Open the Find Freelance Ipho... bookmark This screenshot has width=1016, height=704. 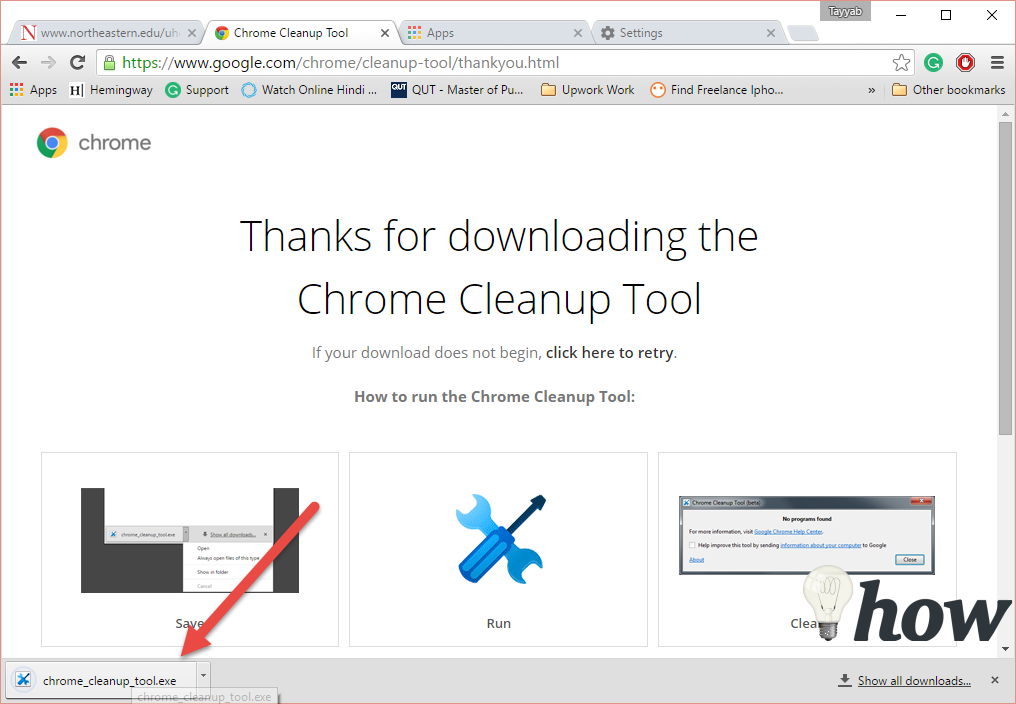tap(717, 89)
